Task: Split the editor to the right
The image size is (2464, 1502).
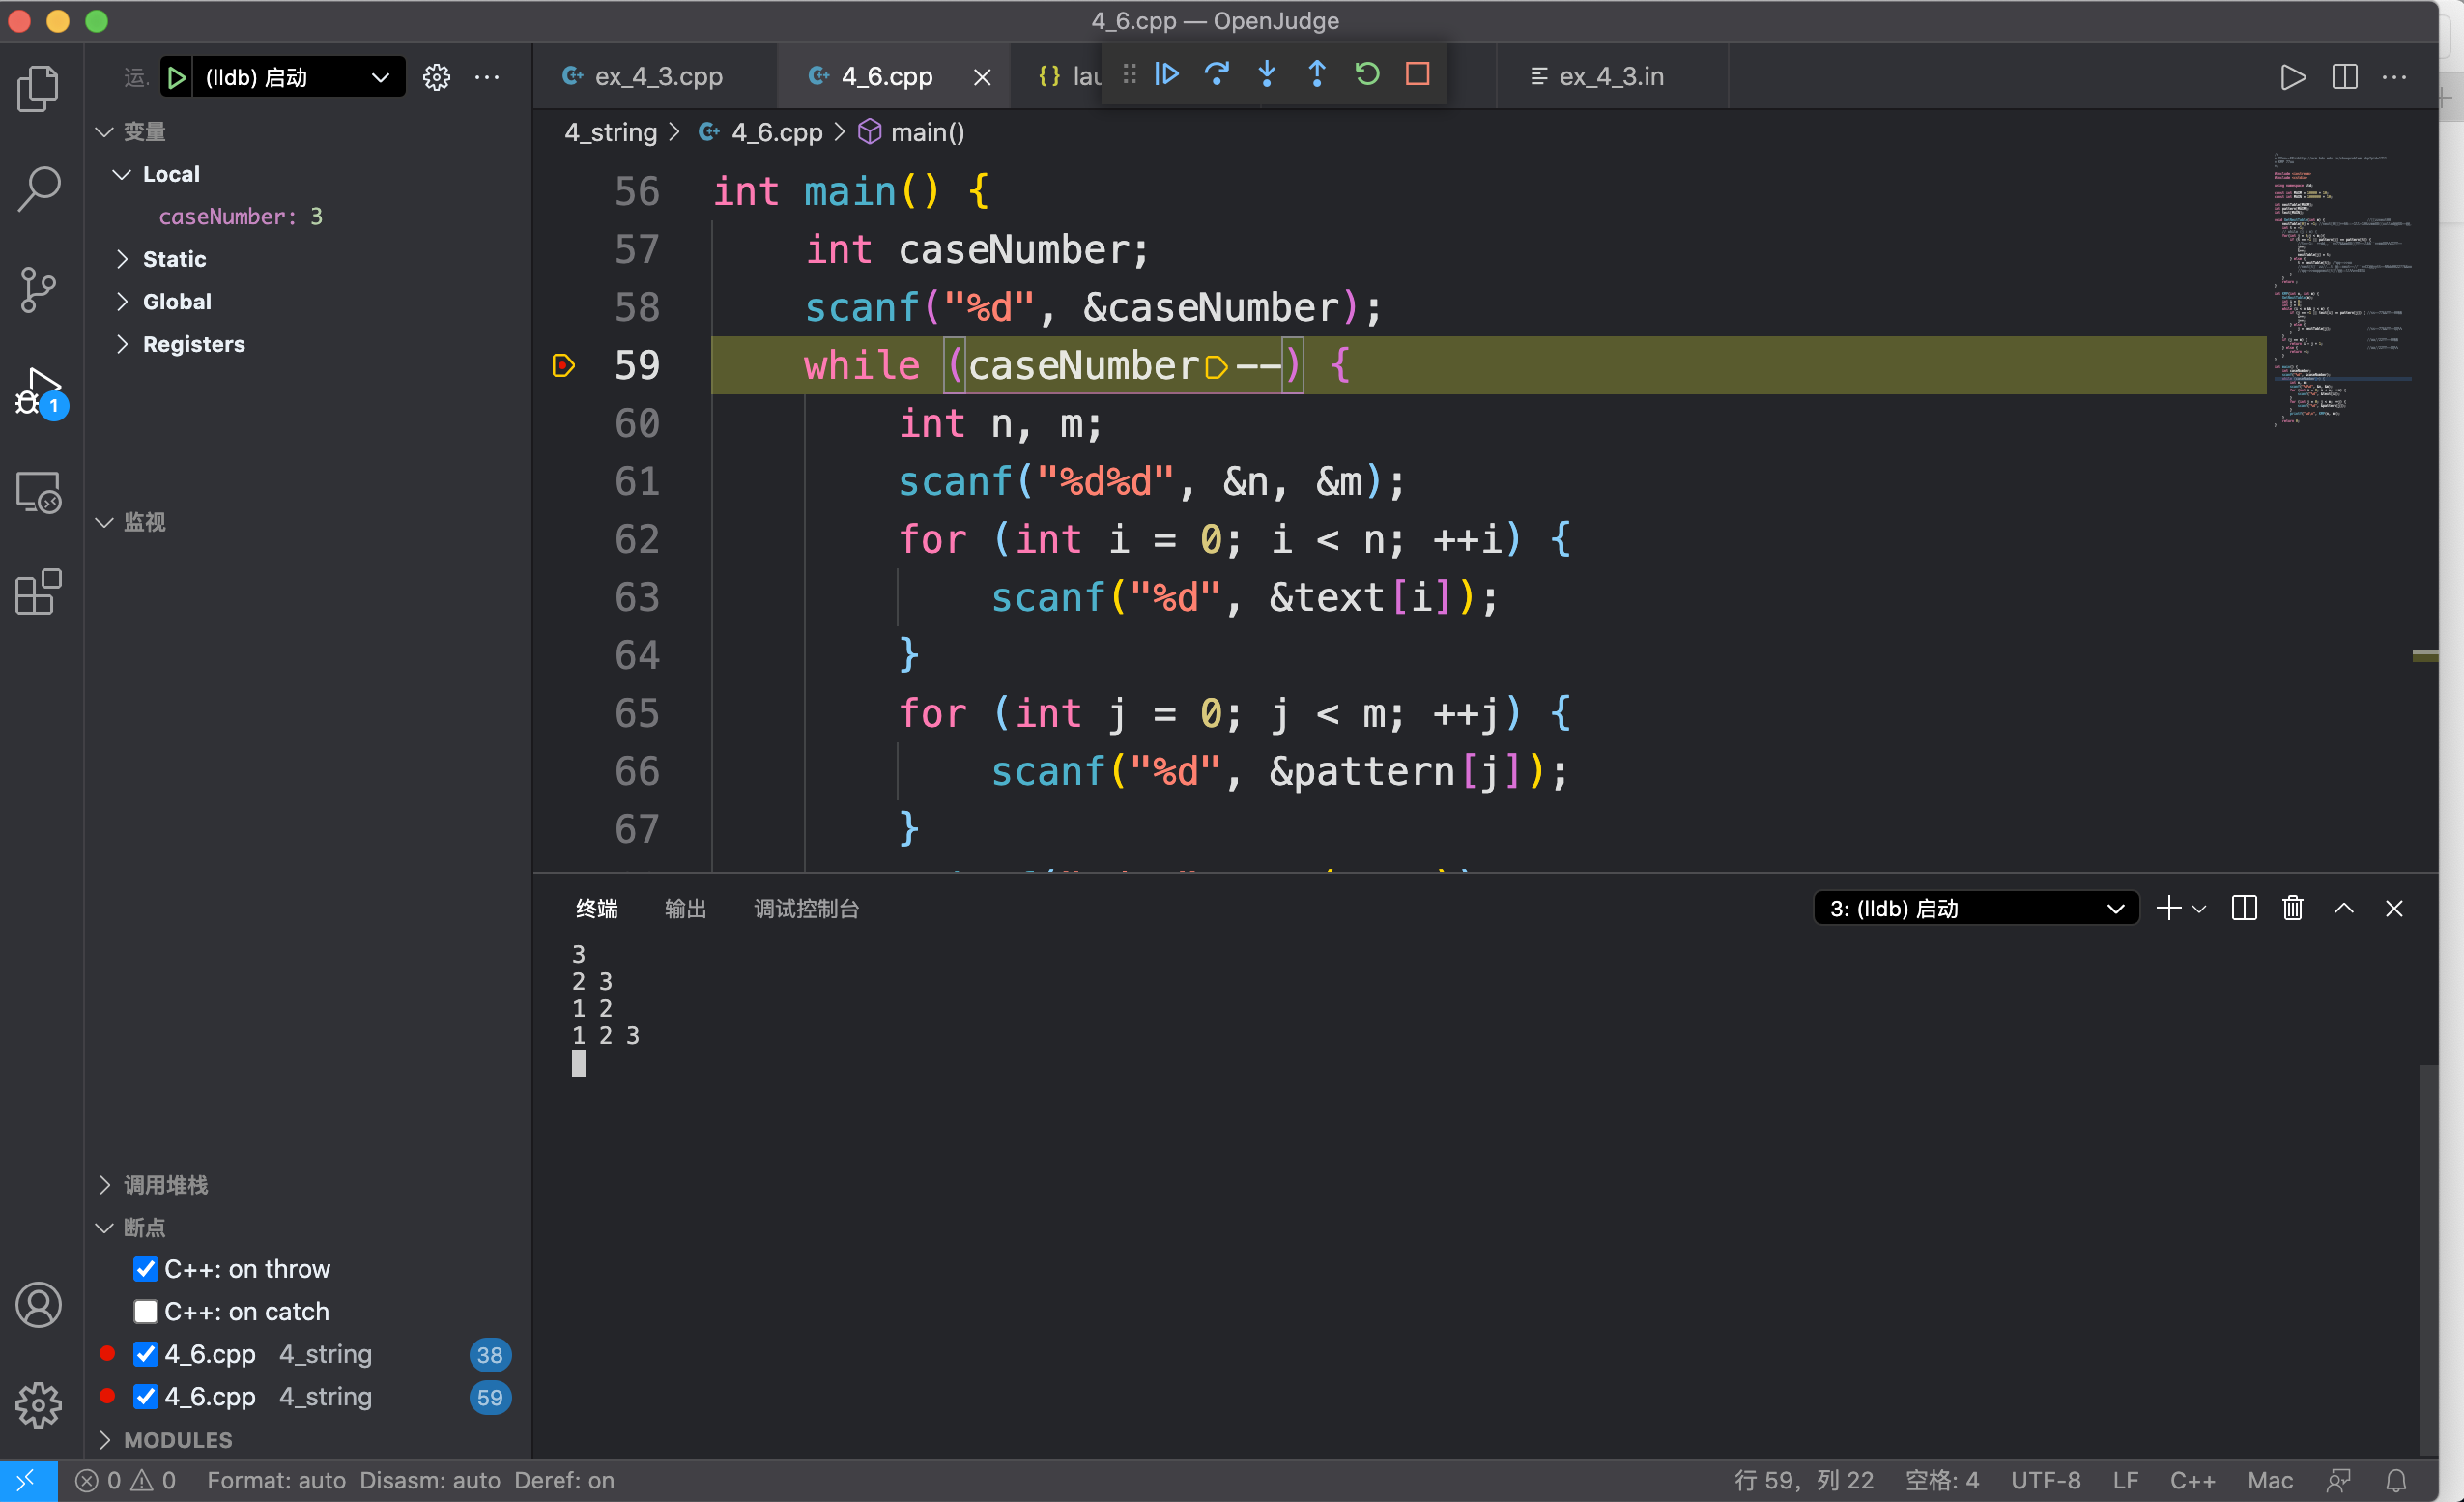Action: click(2344, 77)
